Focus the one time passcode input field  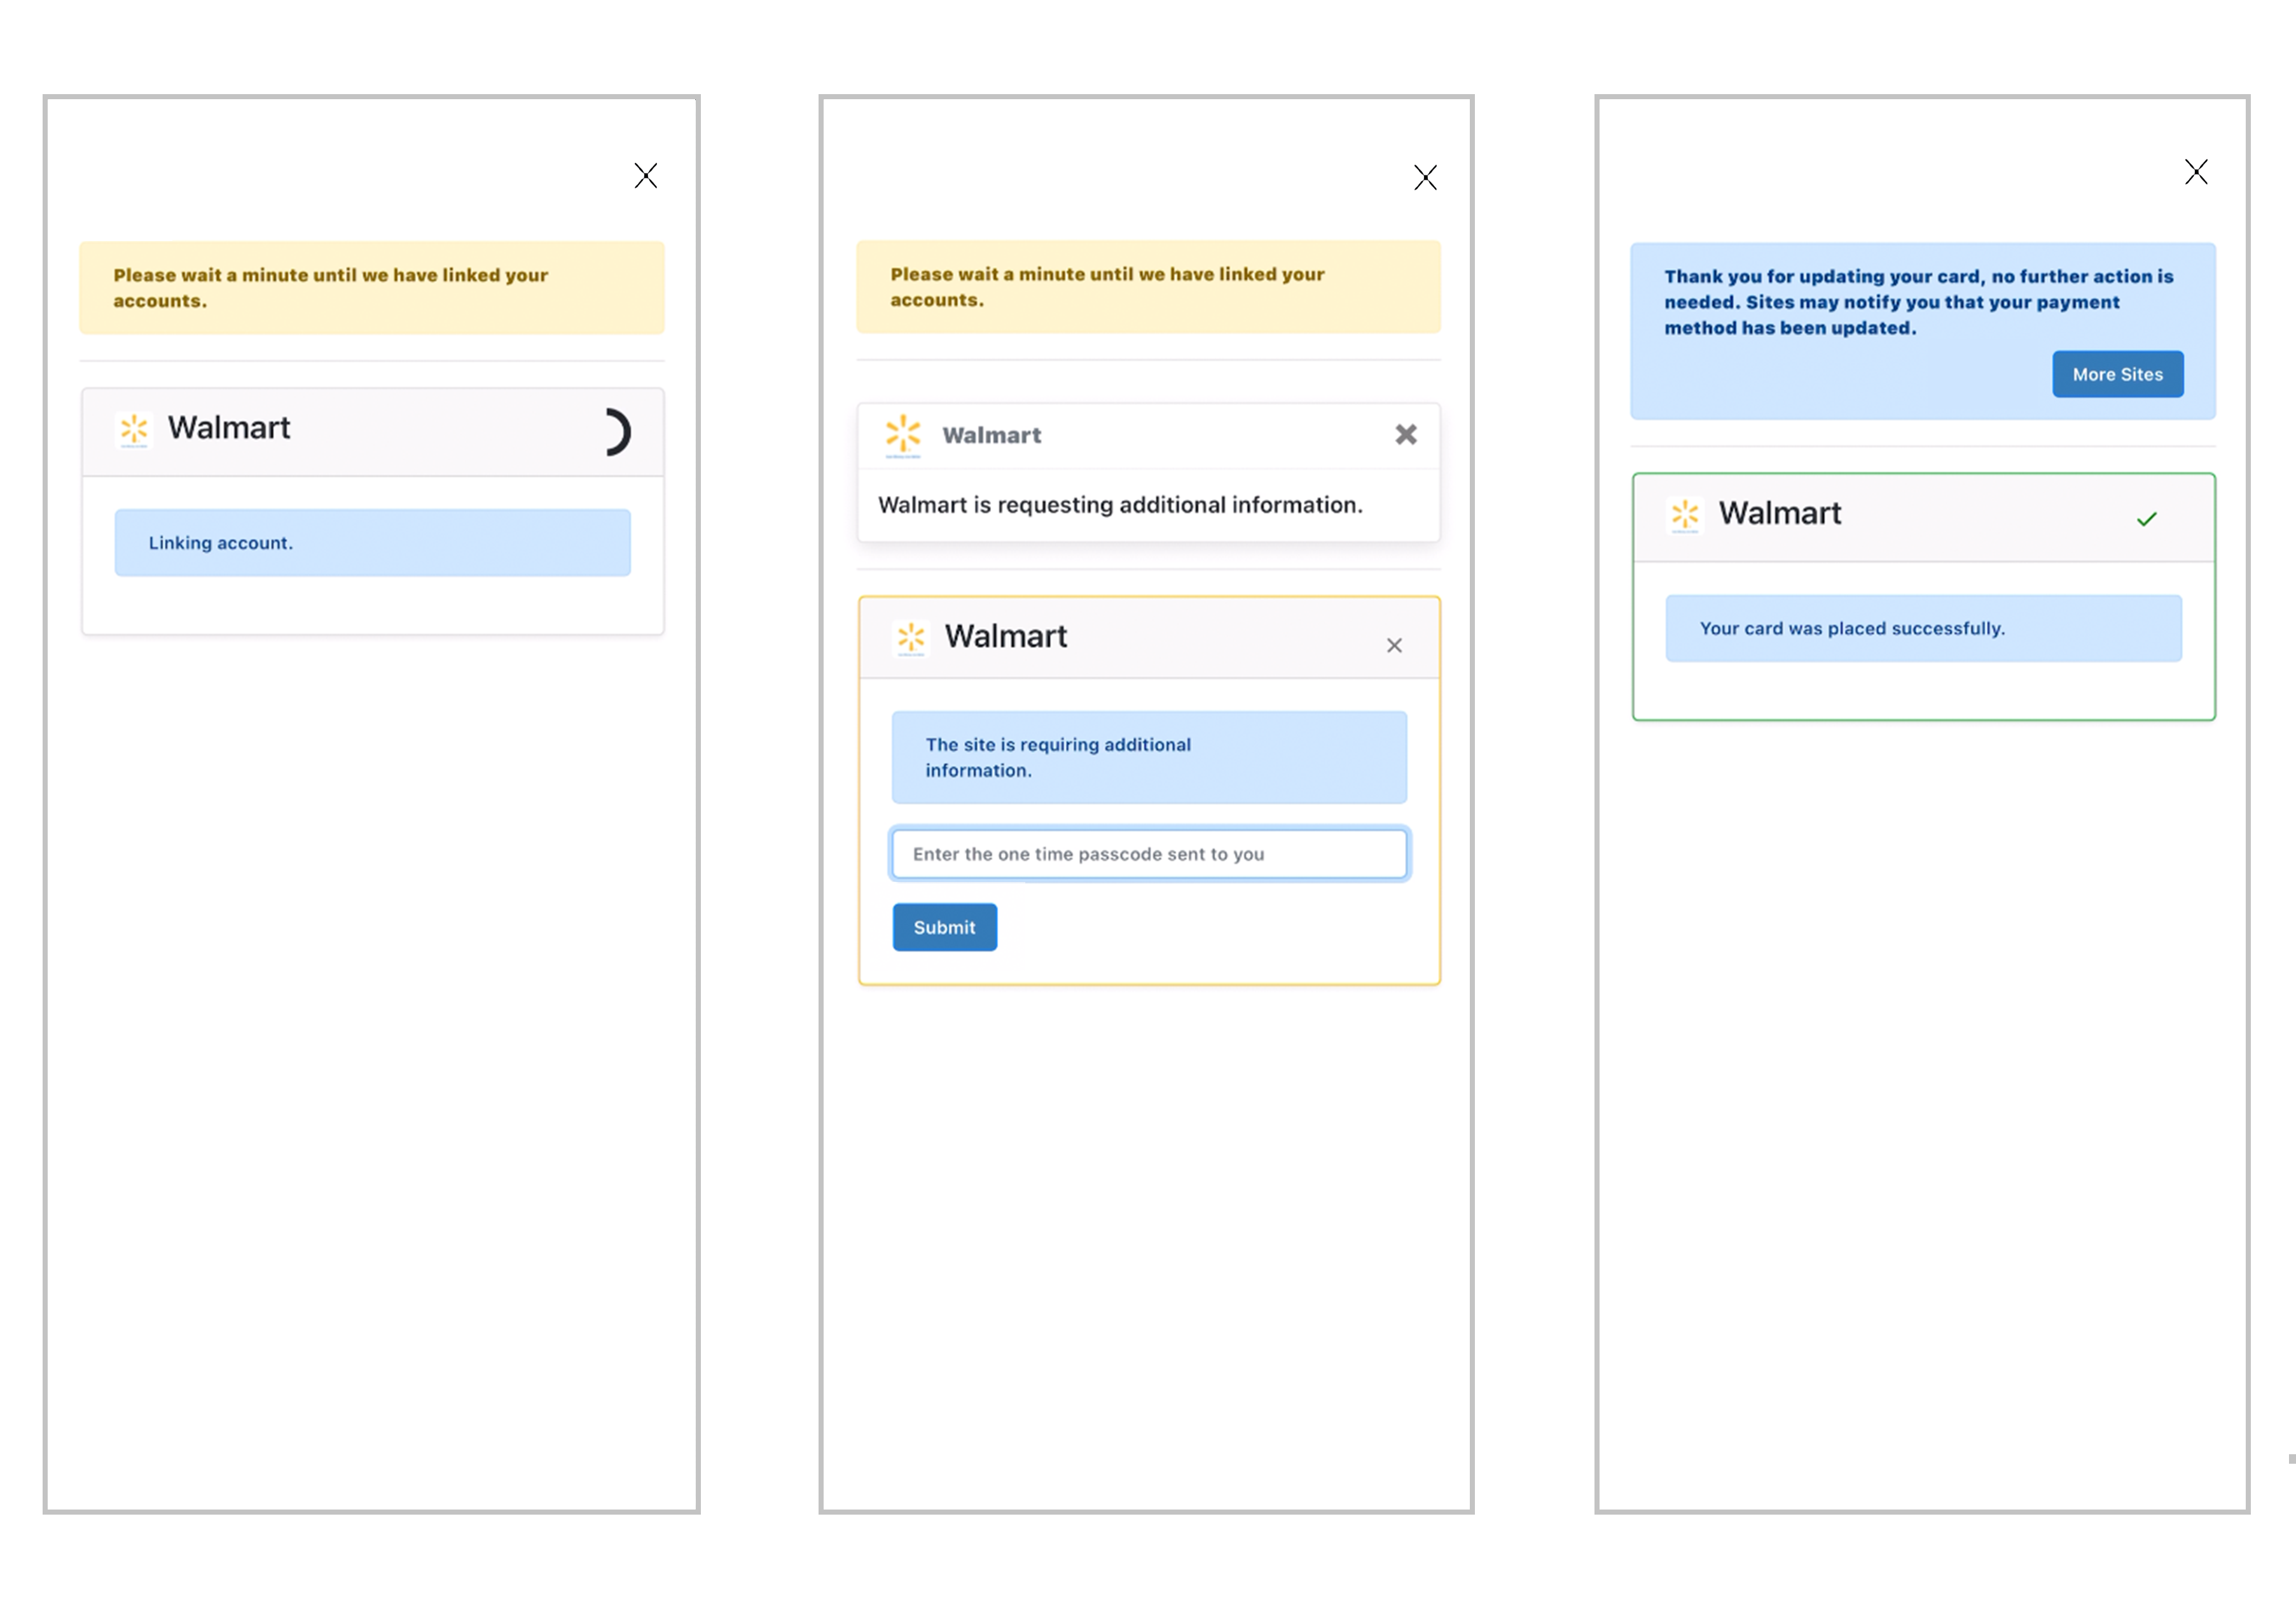pyautogui.click(x=1149, y=853)
